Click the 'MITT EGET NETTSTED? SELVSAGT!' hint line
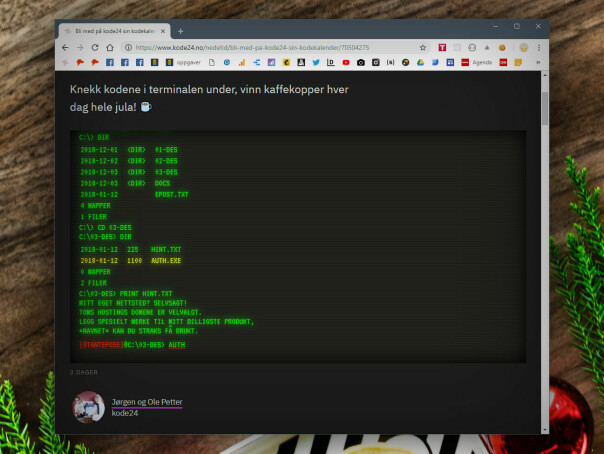The height and width of the screenshot is (454, 604). (x=133, y=303)
